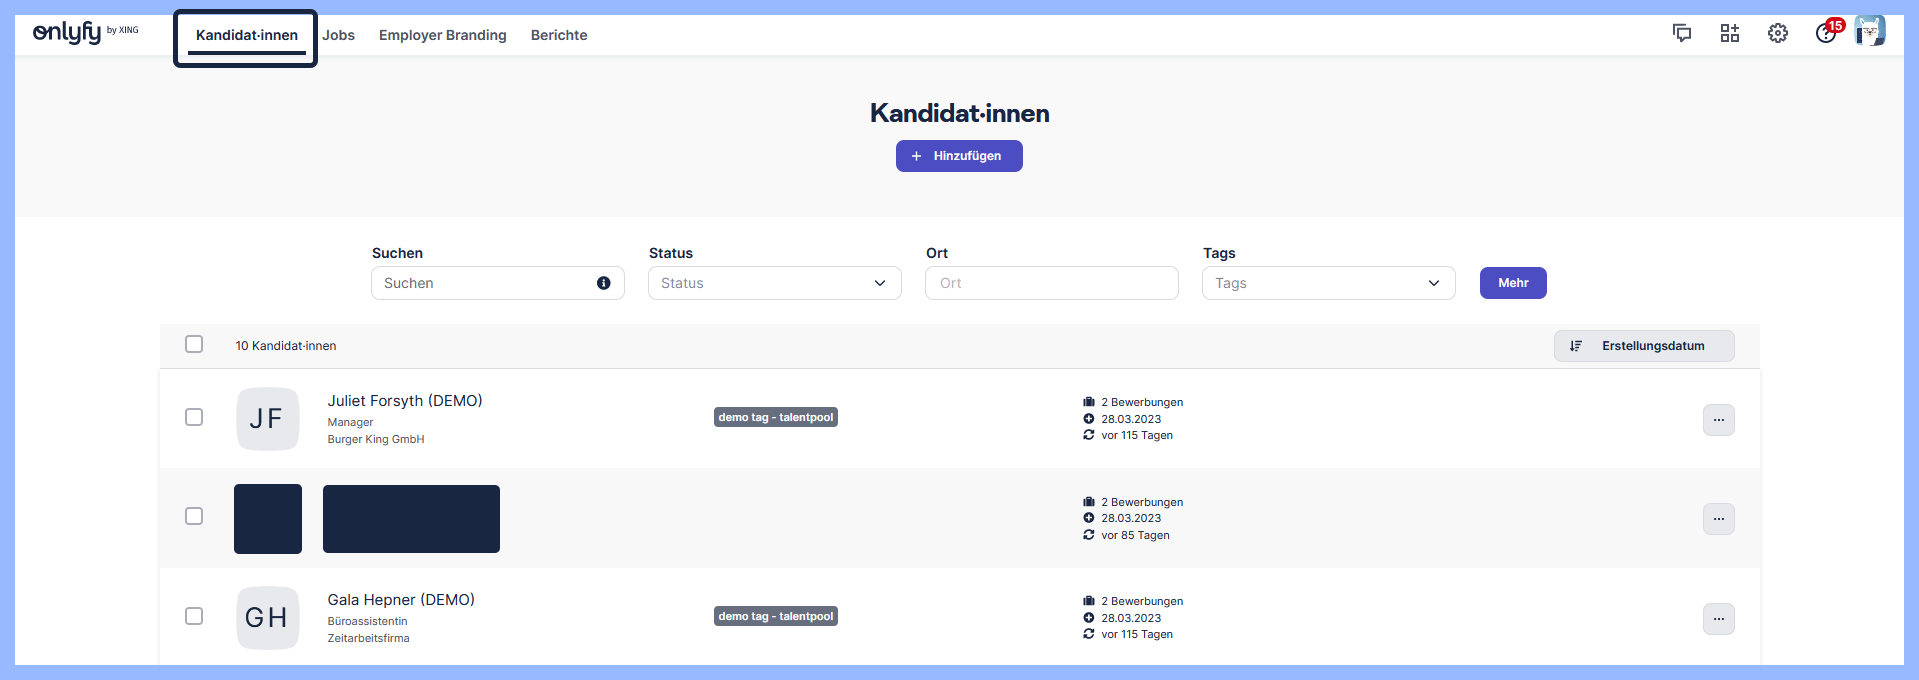Select Gala Hepner's checkbox
The width and height of the screenshot is (1919, 680).
click(x=194, y=616)
